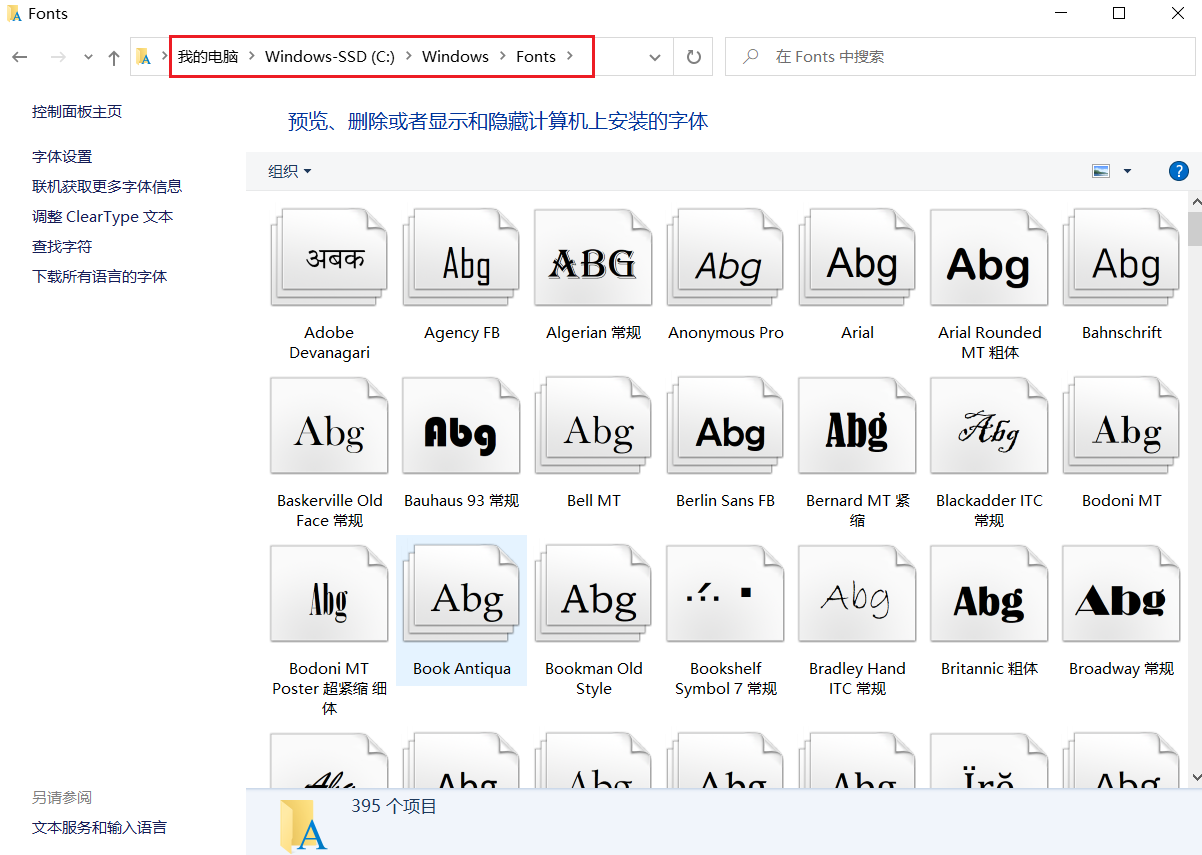The width and height of the screenshot is (1202, 855).
Task: Navigate to the Windows breadcrumb
Action: (x=455, y=56)
